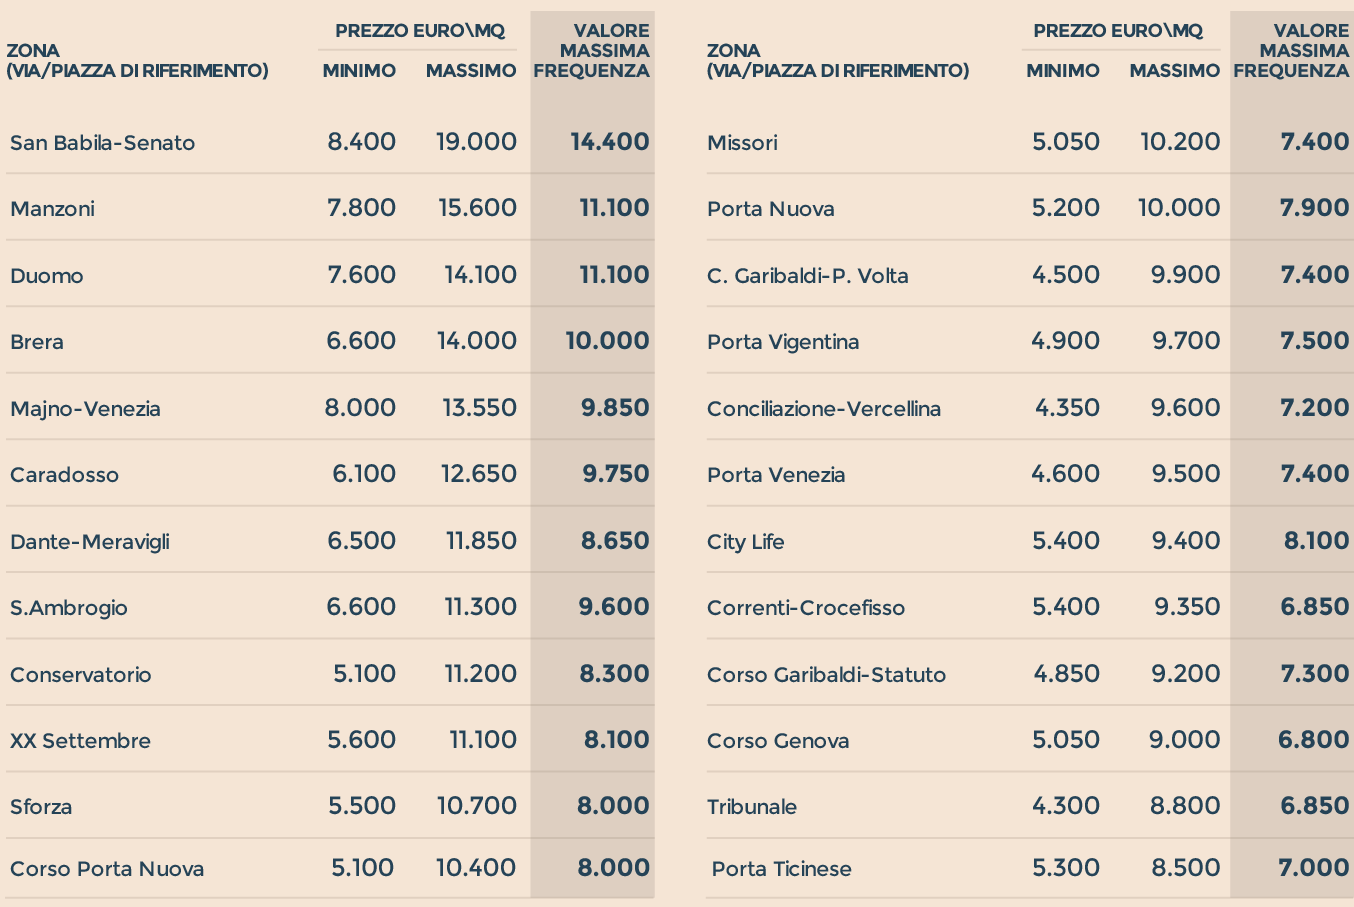Select the Porta Ticinese zone name
Viewport: 1354px width, 907px height.
(782, 869)
